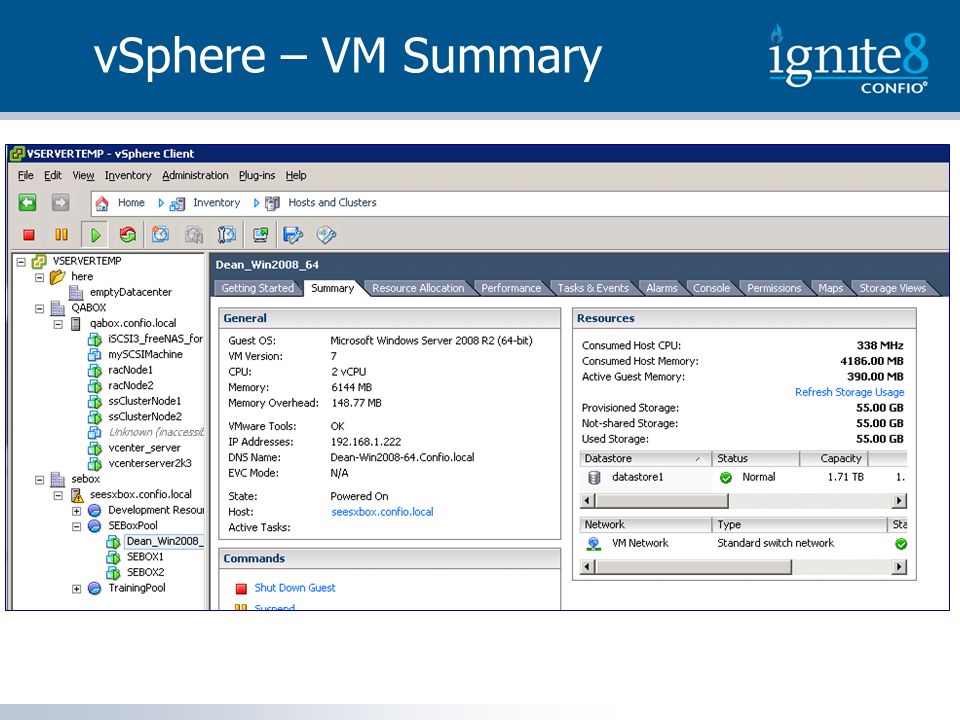This screenshot has width=960, height=720.
Task: Collapse the 'here' folder node
Action: coord(40,277)
